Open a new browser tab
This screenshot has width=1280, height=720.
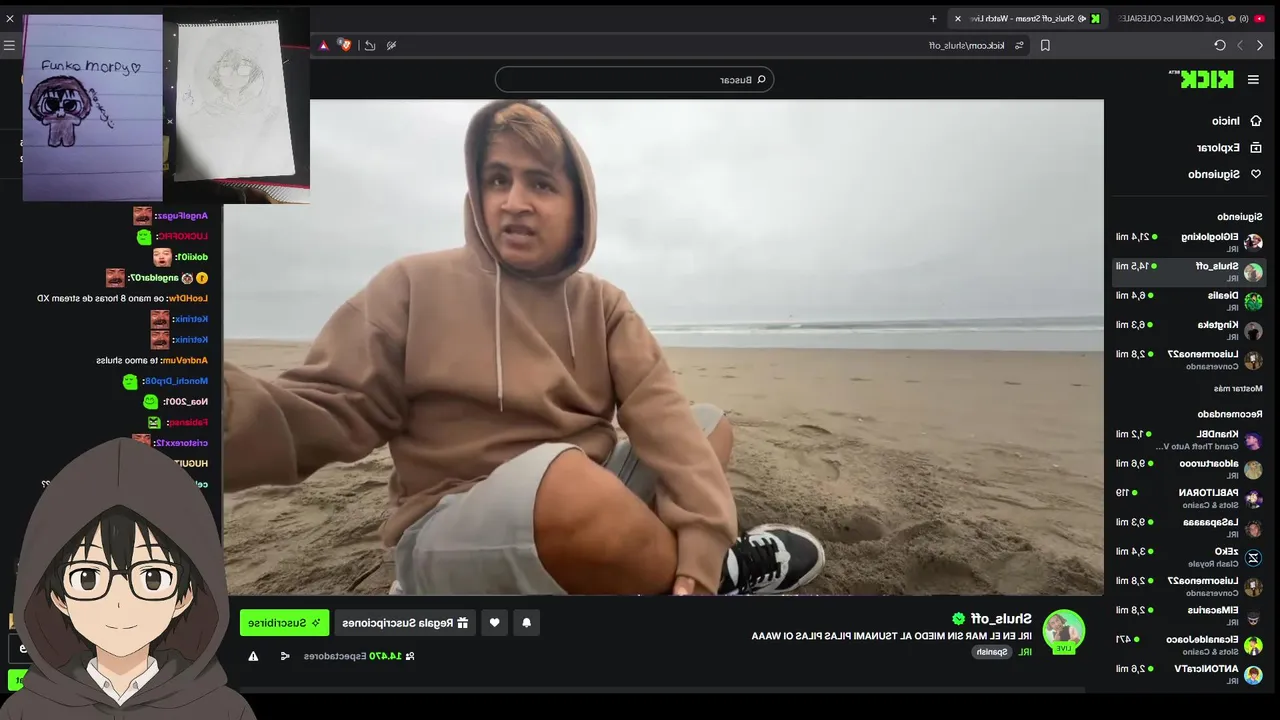coord(933,18)
